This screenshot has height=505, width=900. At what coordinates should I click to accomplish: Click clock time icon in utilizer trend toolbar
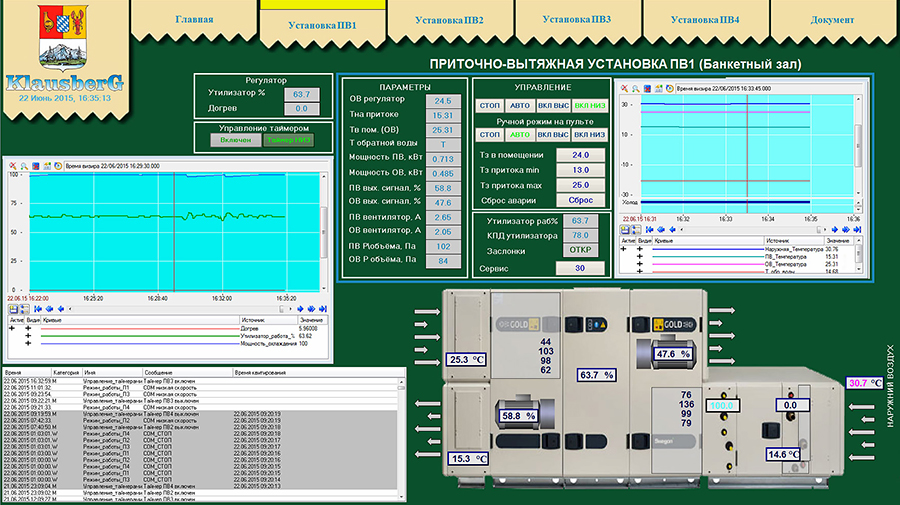click(x=58, y=166)
